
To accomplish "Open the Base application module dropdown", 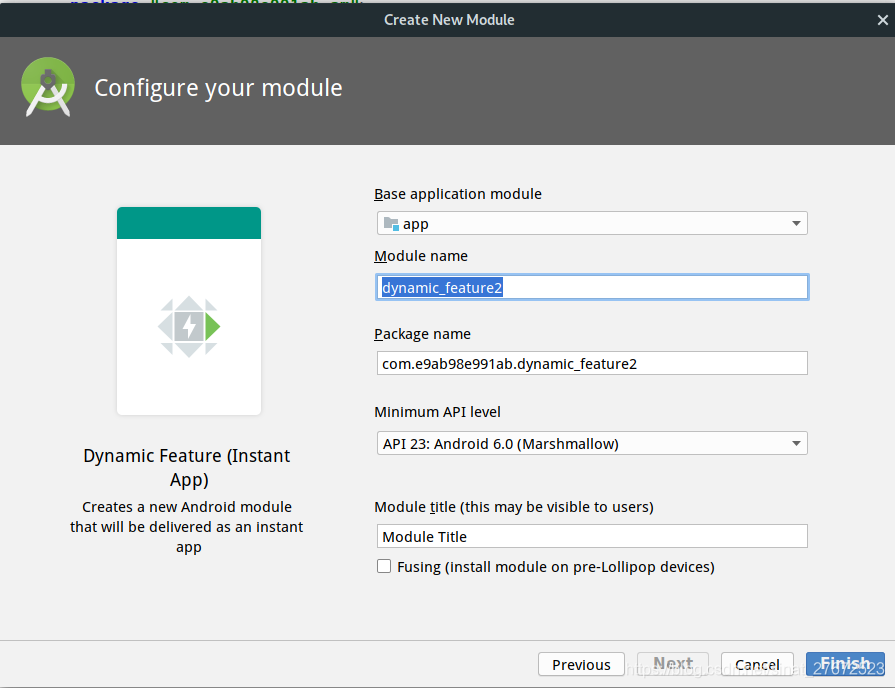I will click(592, 223).
